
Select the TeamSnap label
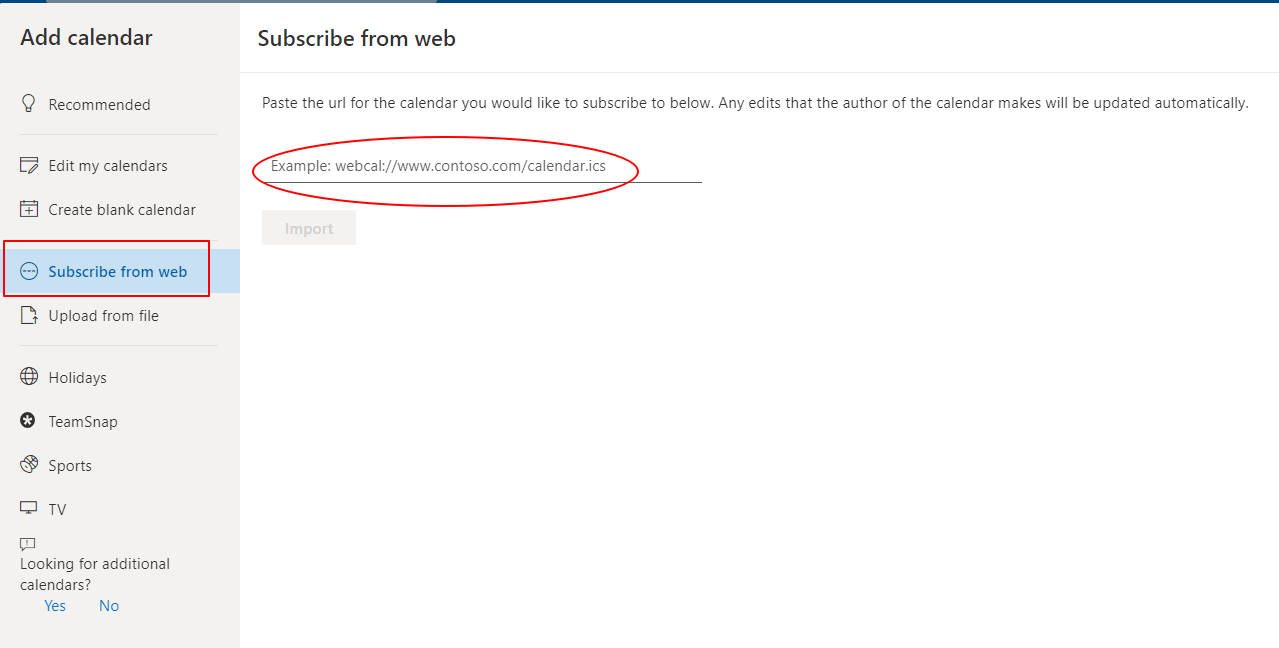pyautogui.click(x=83, y=422)
